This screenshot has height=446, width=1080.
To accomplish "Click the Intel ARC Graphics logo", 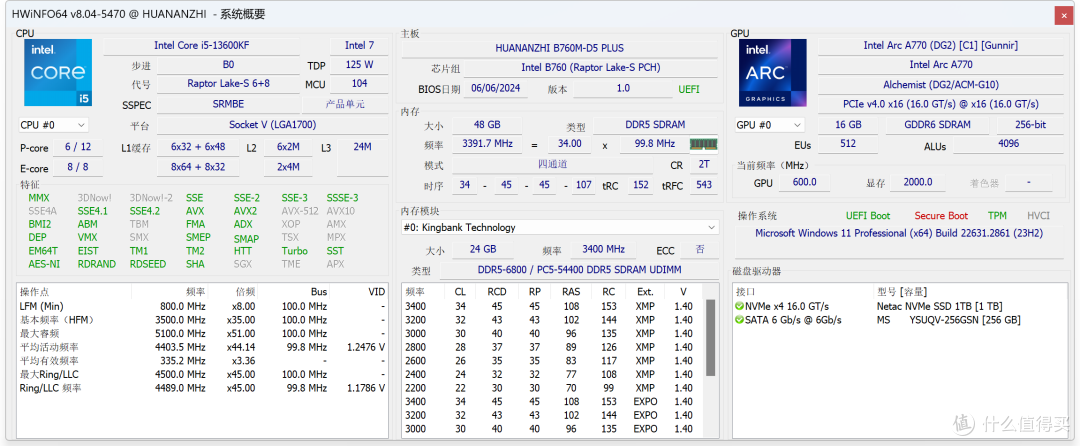I will 773,72.
